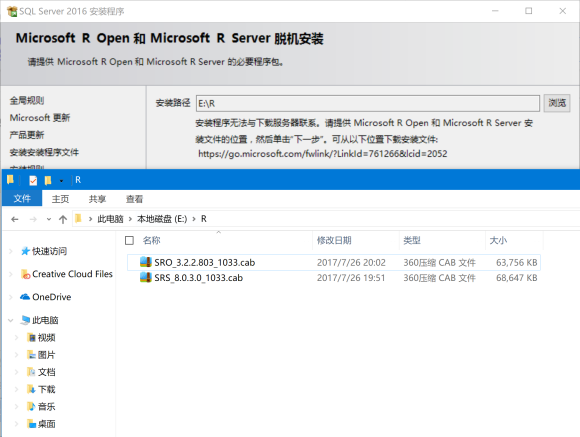Sort files by the 大小 column
This screenshot has width=580, height=437.
click(498, 241)
